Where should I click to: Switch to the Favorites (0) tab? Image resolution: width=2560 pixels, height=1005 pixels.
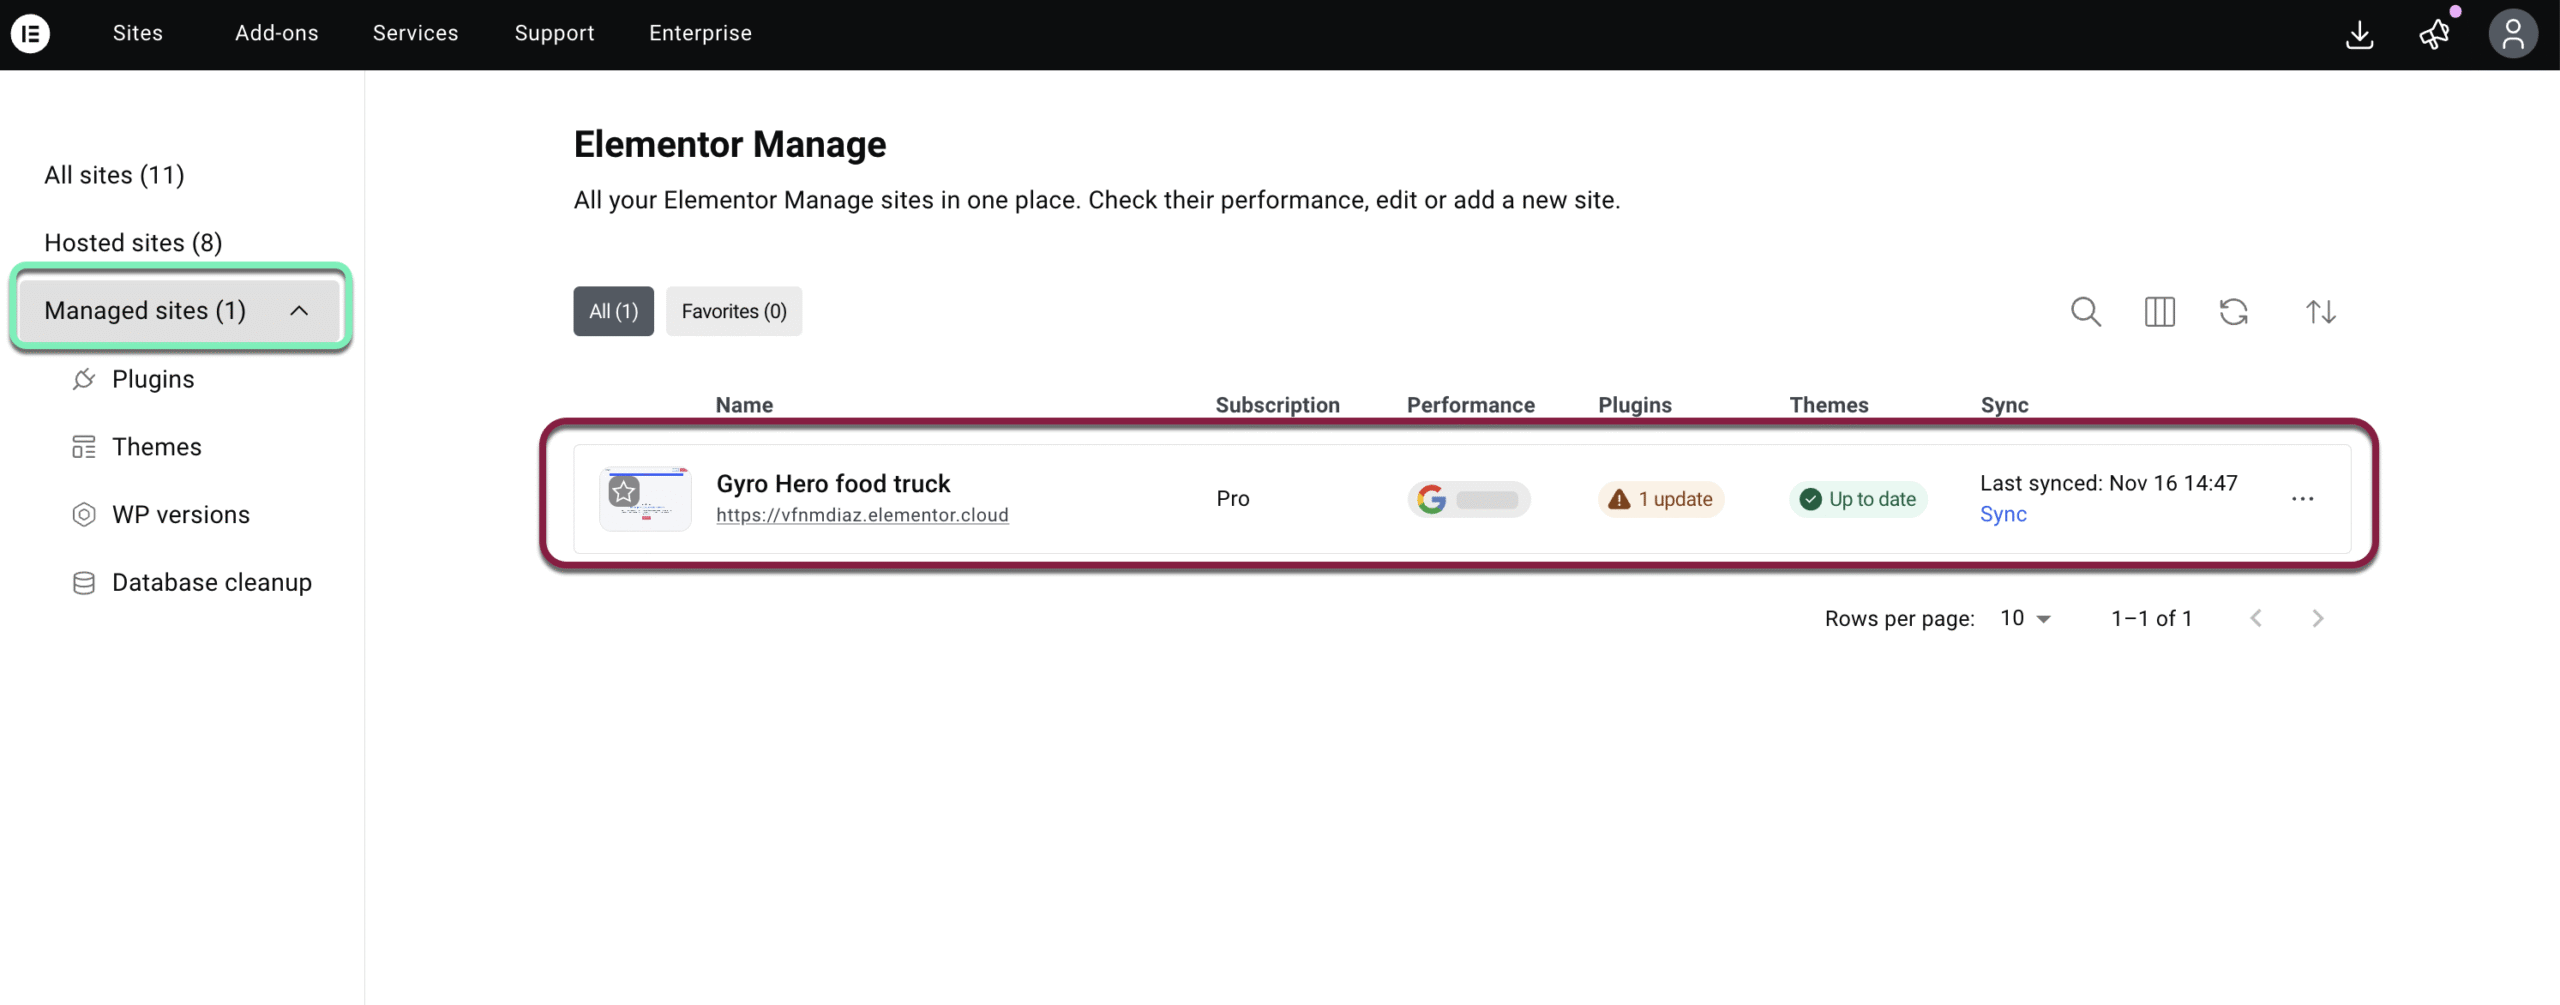(734, 311)
